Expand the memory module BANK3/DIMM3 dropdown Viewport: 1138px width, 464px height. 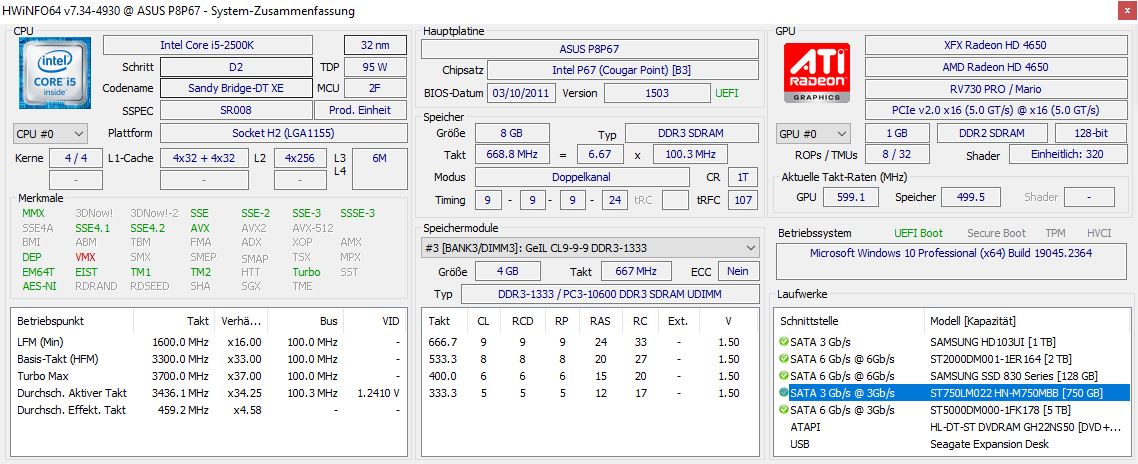coord(590,248)
